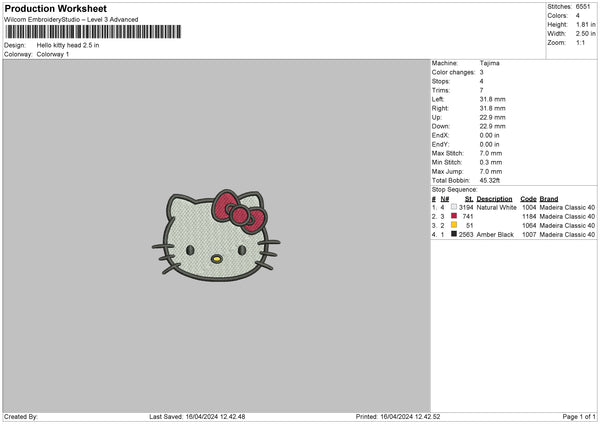
Task: Click the Amber Black thread swatch
Action: (x=454, y=234)
